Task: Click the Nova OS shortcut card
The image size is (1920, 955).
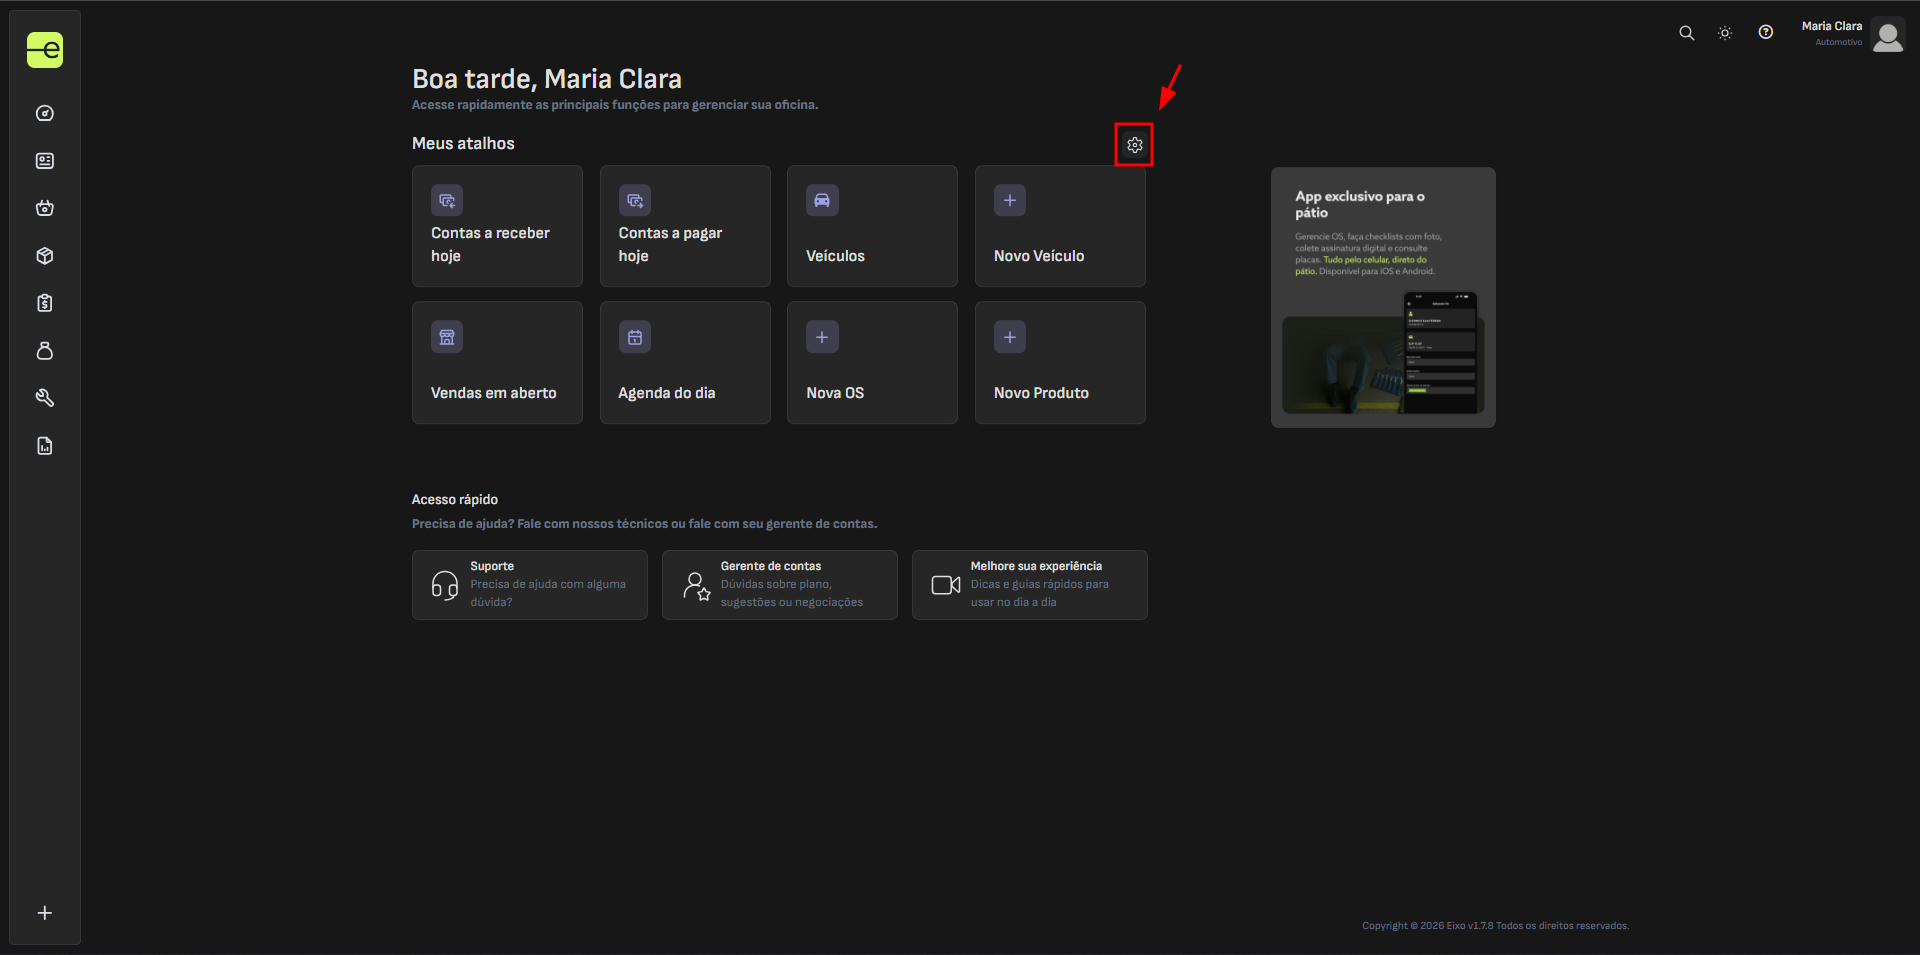Action: coord(872,362)
